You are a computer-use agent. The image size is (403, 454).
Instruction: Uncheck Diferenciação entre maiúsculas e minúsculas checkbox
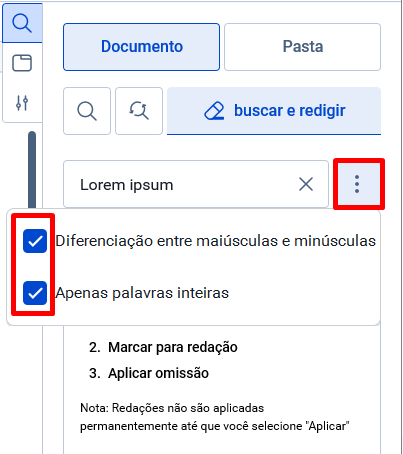(x=35, y=241)
